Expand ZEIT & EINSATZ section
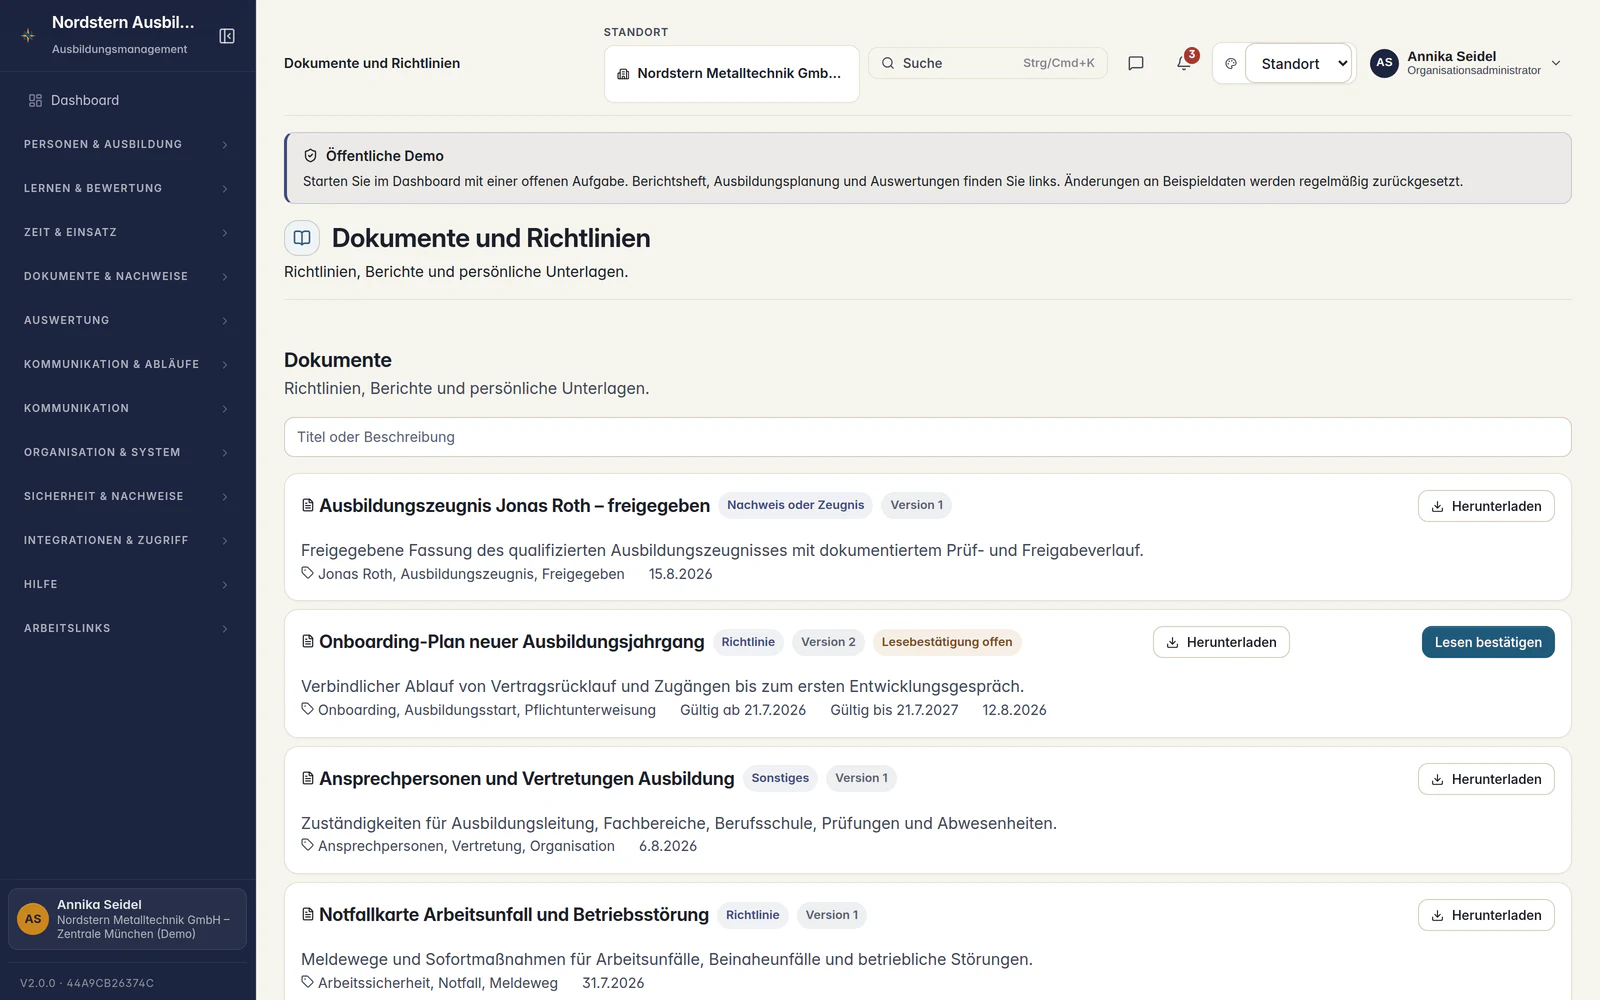 pos(128,232)
